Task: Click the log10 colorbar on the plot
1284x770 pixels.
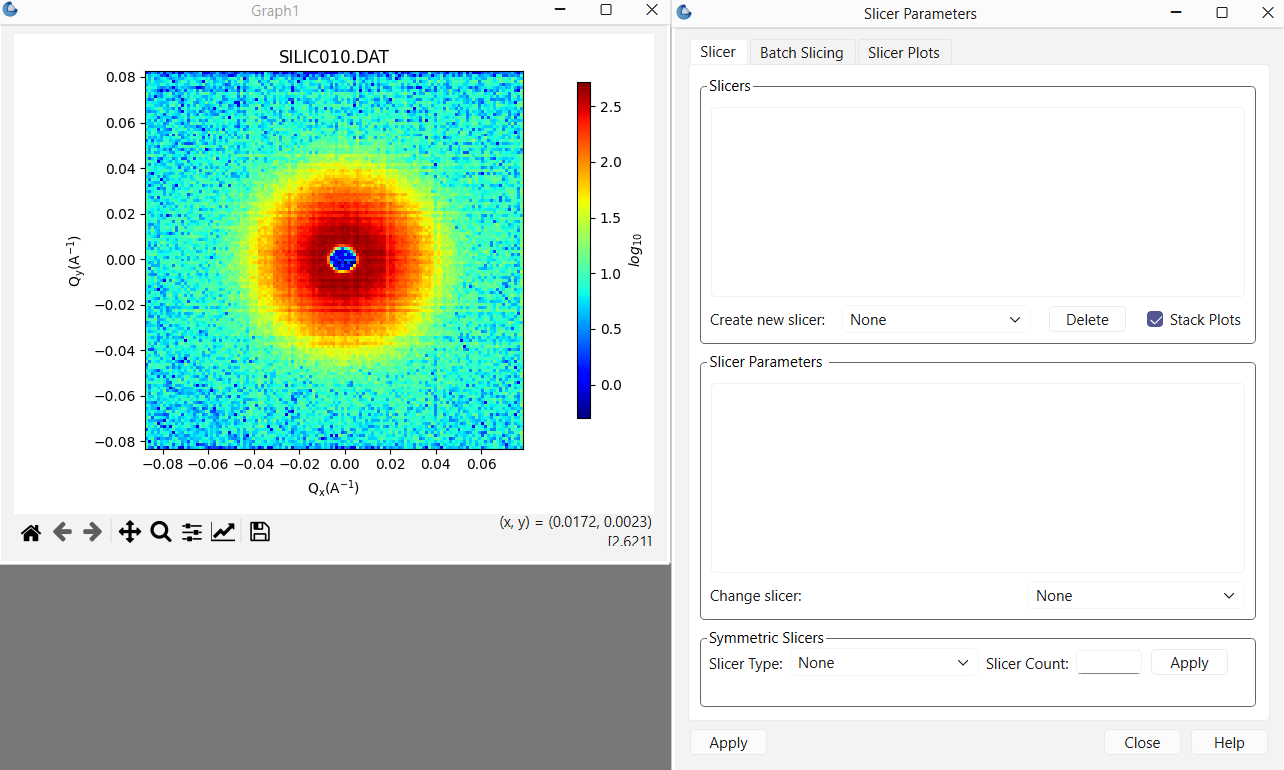Action: click(x=584, y=250)
